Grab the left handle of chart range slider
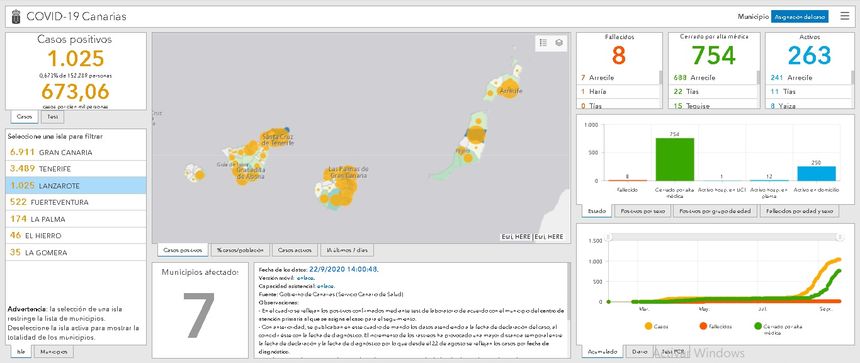This screenshot has width=860, height=363. (x=608, y=237)
